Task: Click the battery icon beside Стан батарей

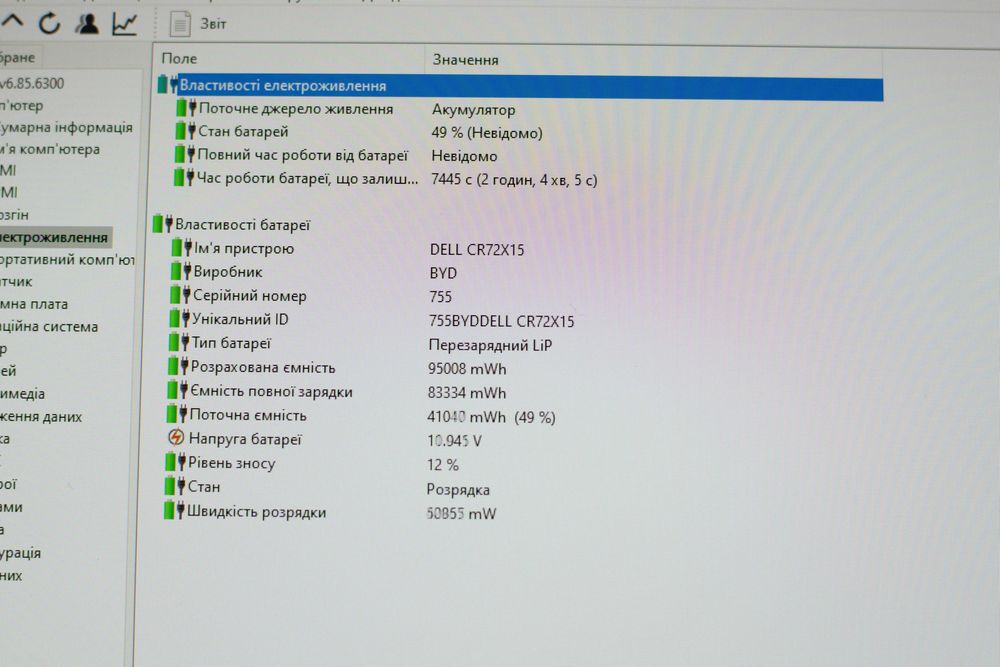Action: point(185,131)
